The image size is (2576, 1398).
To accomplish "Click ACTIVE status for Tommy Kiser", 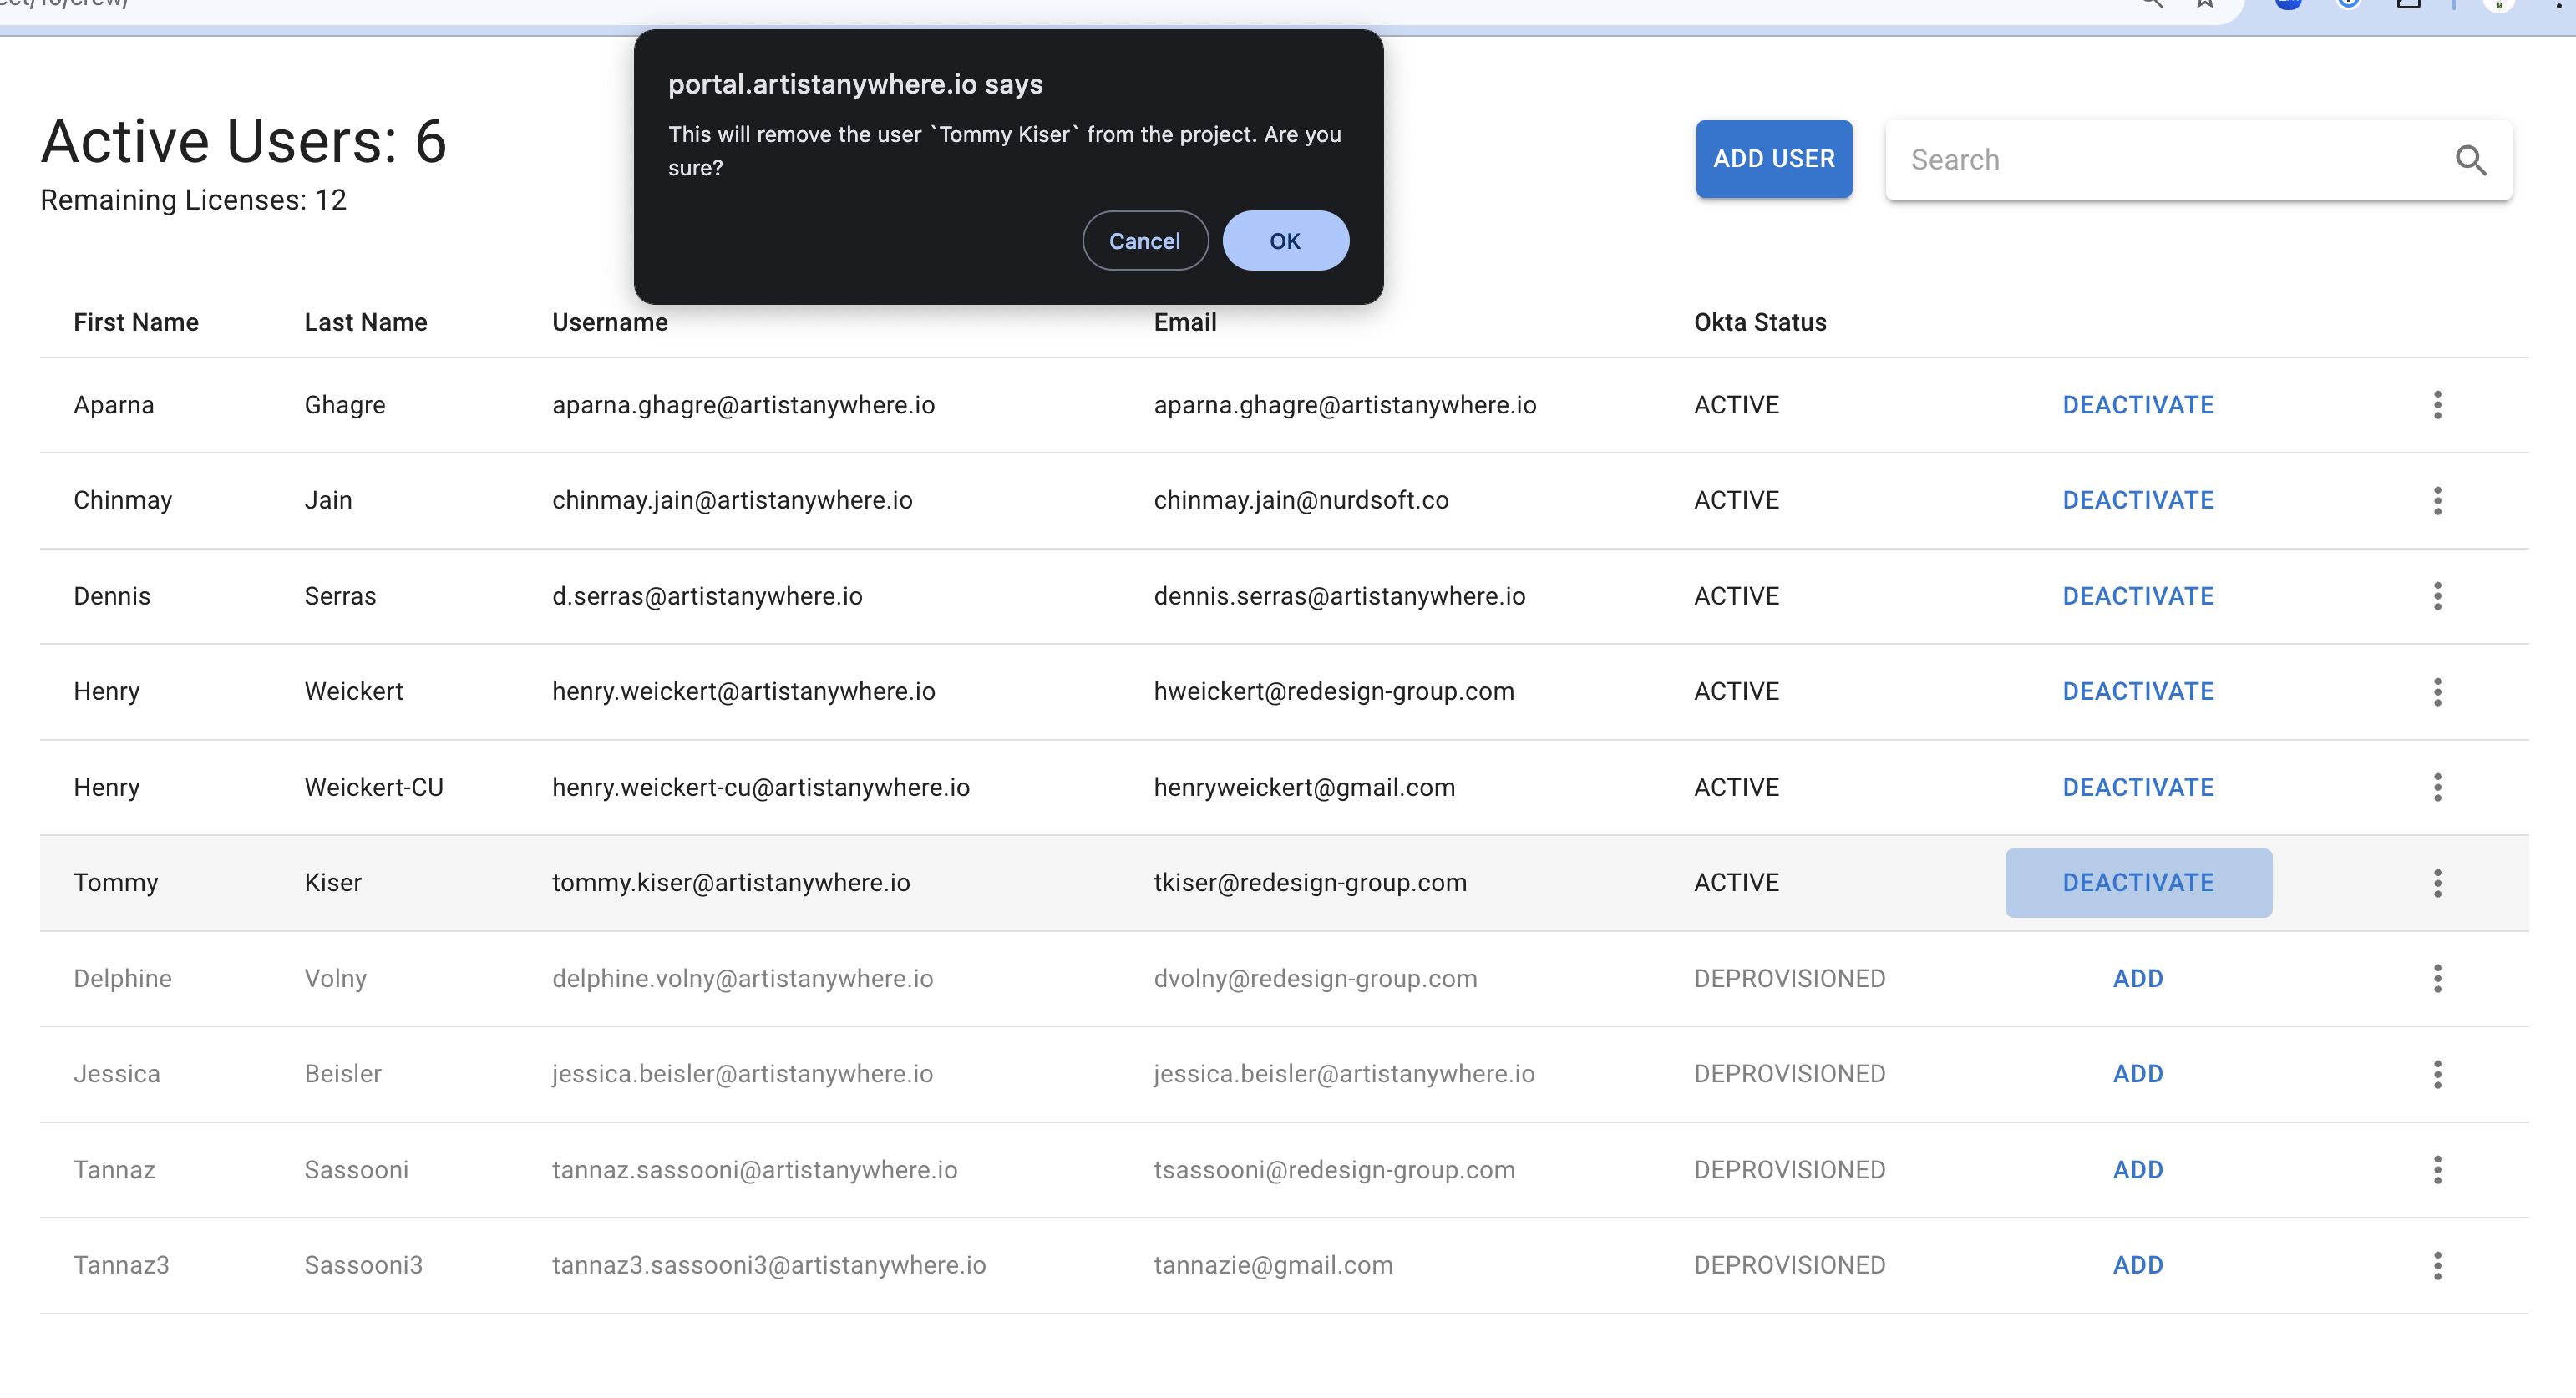I will [x=1736, y=882].
